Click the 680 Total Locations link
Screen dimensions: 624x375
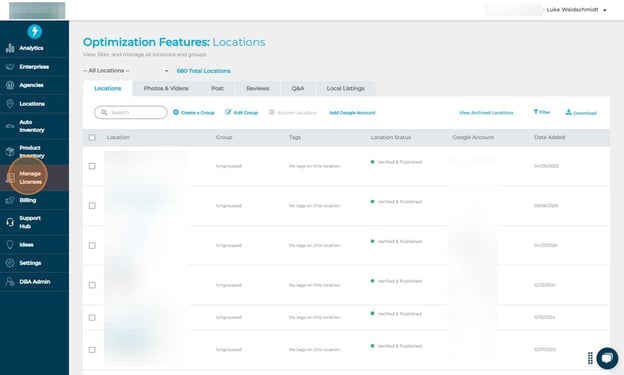pyautogui.click(x=203, y=71)
